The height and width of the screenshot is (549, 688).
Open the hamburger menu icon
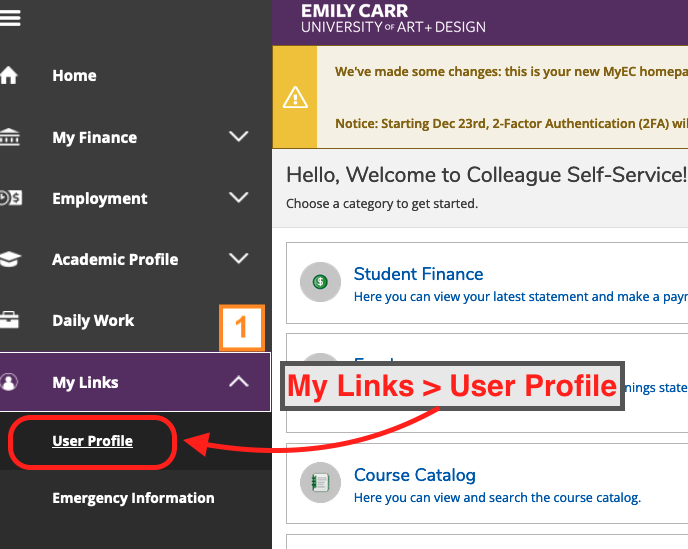[x=10, y=18]
